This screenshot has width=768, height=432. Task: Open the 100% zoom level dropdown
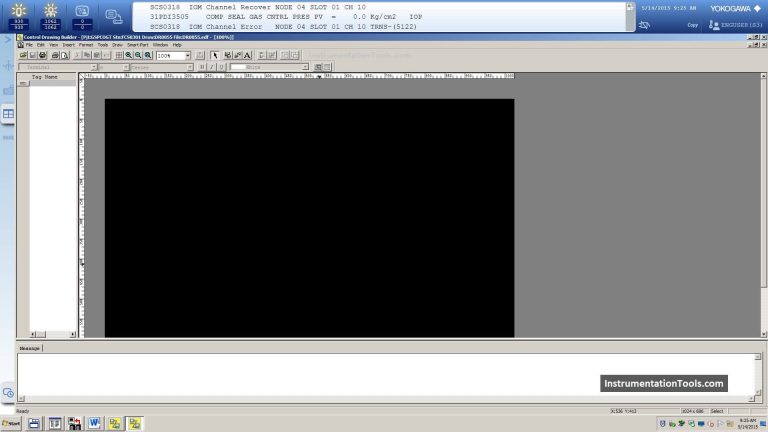(x=187, y=56)
